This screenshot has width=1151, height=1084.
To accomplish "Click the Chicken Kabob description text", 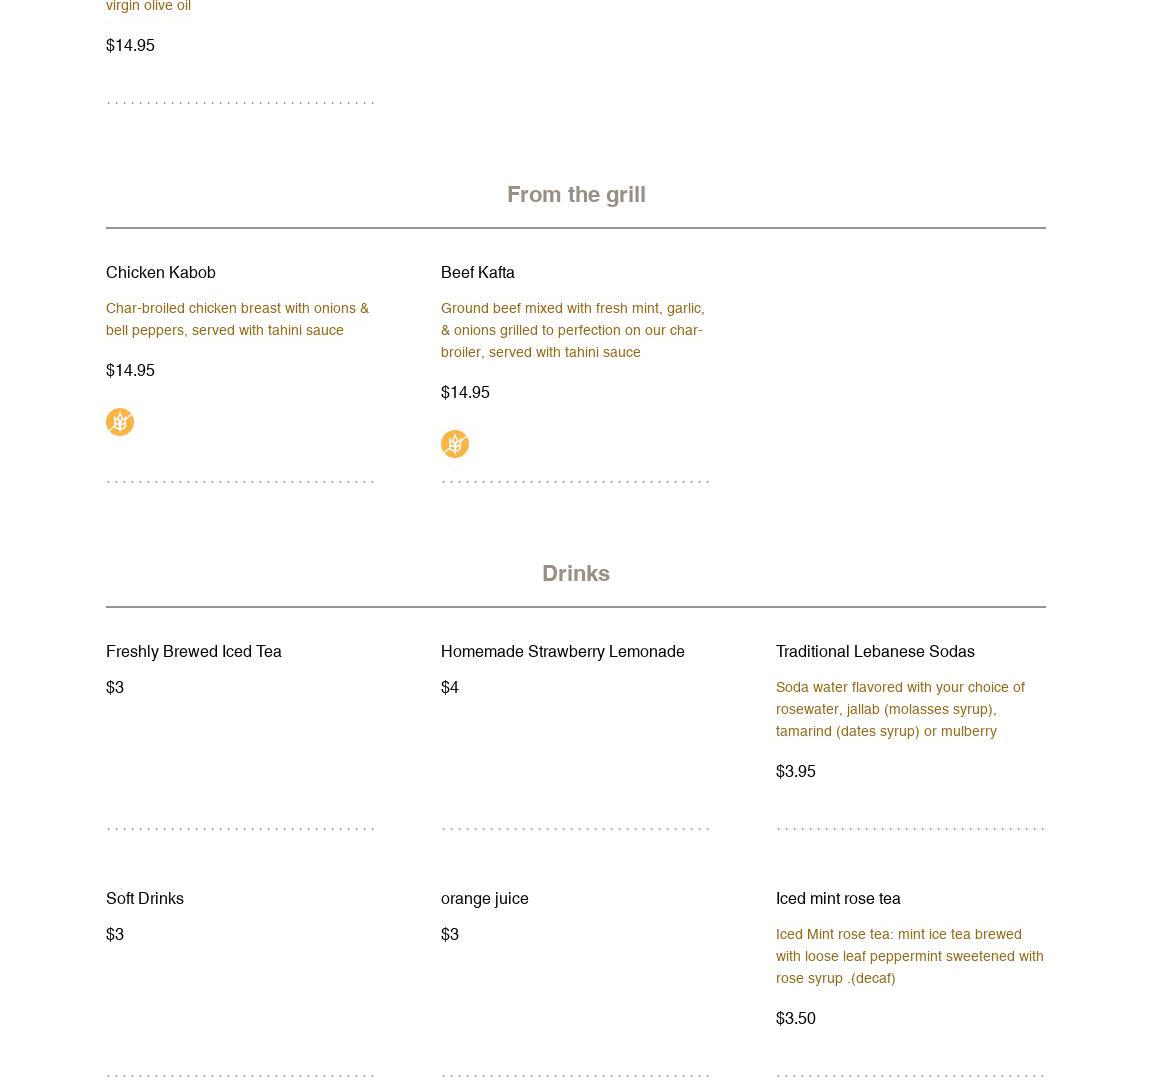I will tap(238, 319).
